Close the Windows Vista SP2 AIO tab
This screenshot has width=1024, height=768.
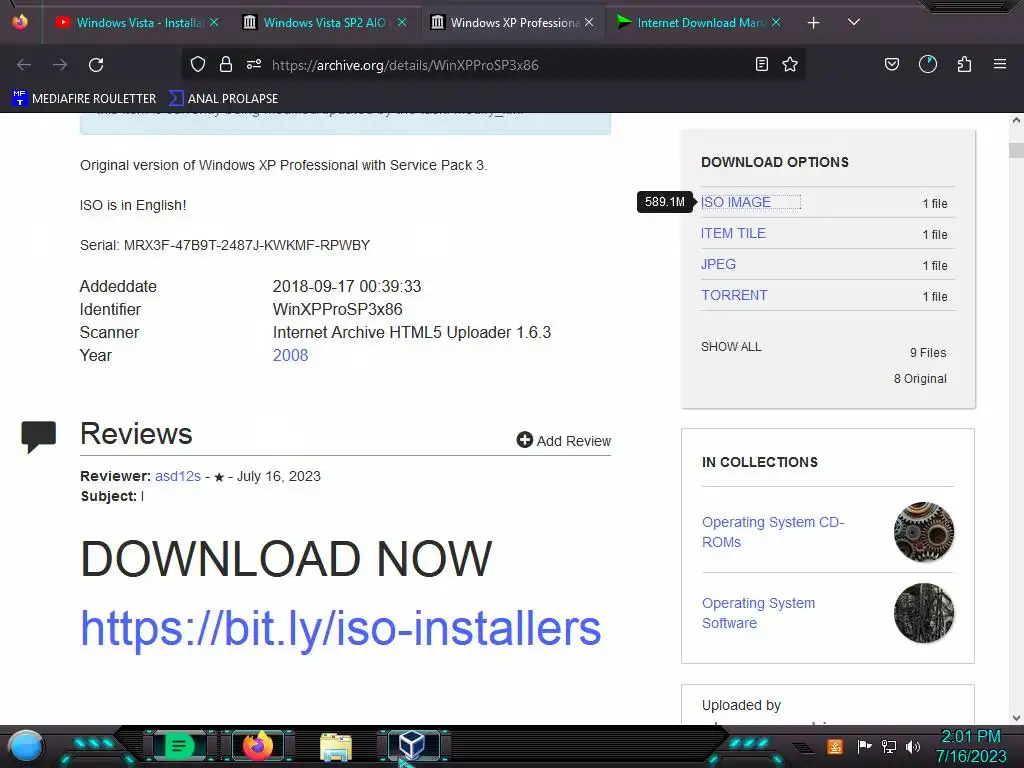(402, 22)
